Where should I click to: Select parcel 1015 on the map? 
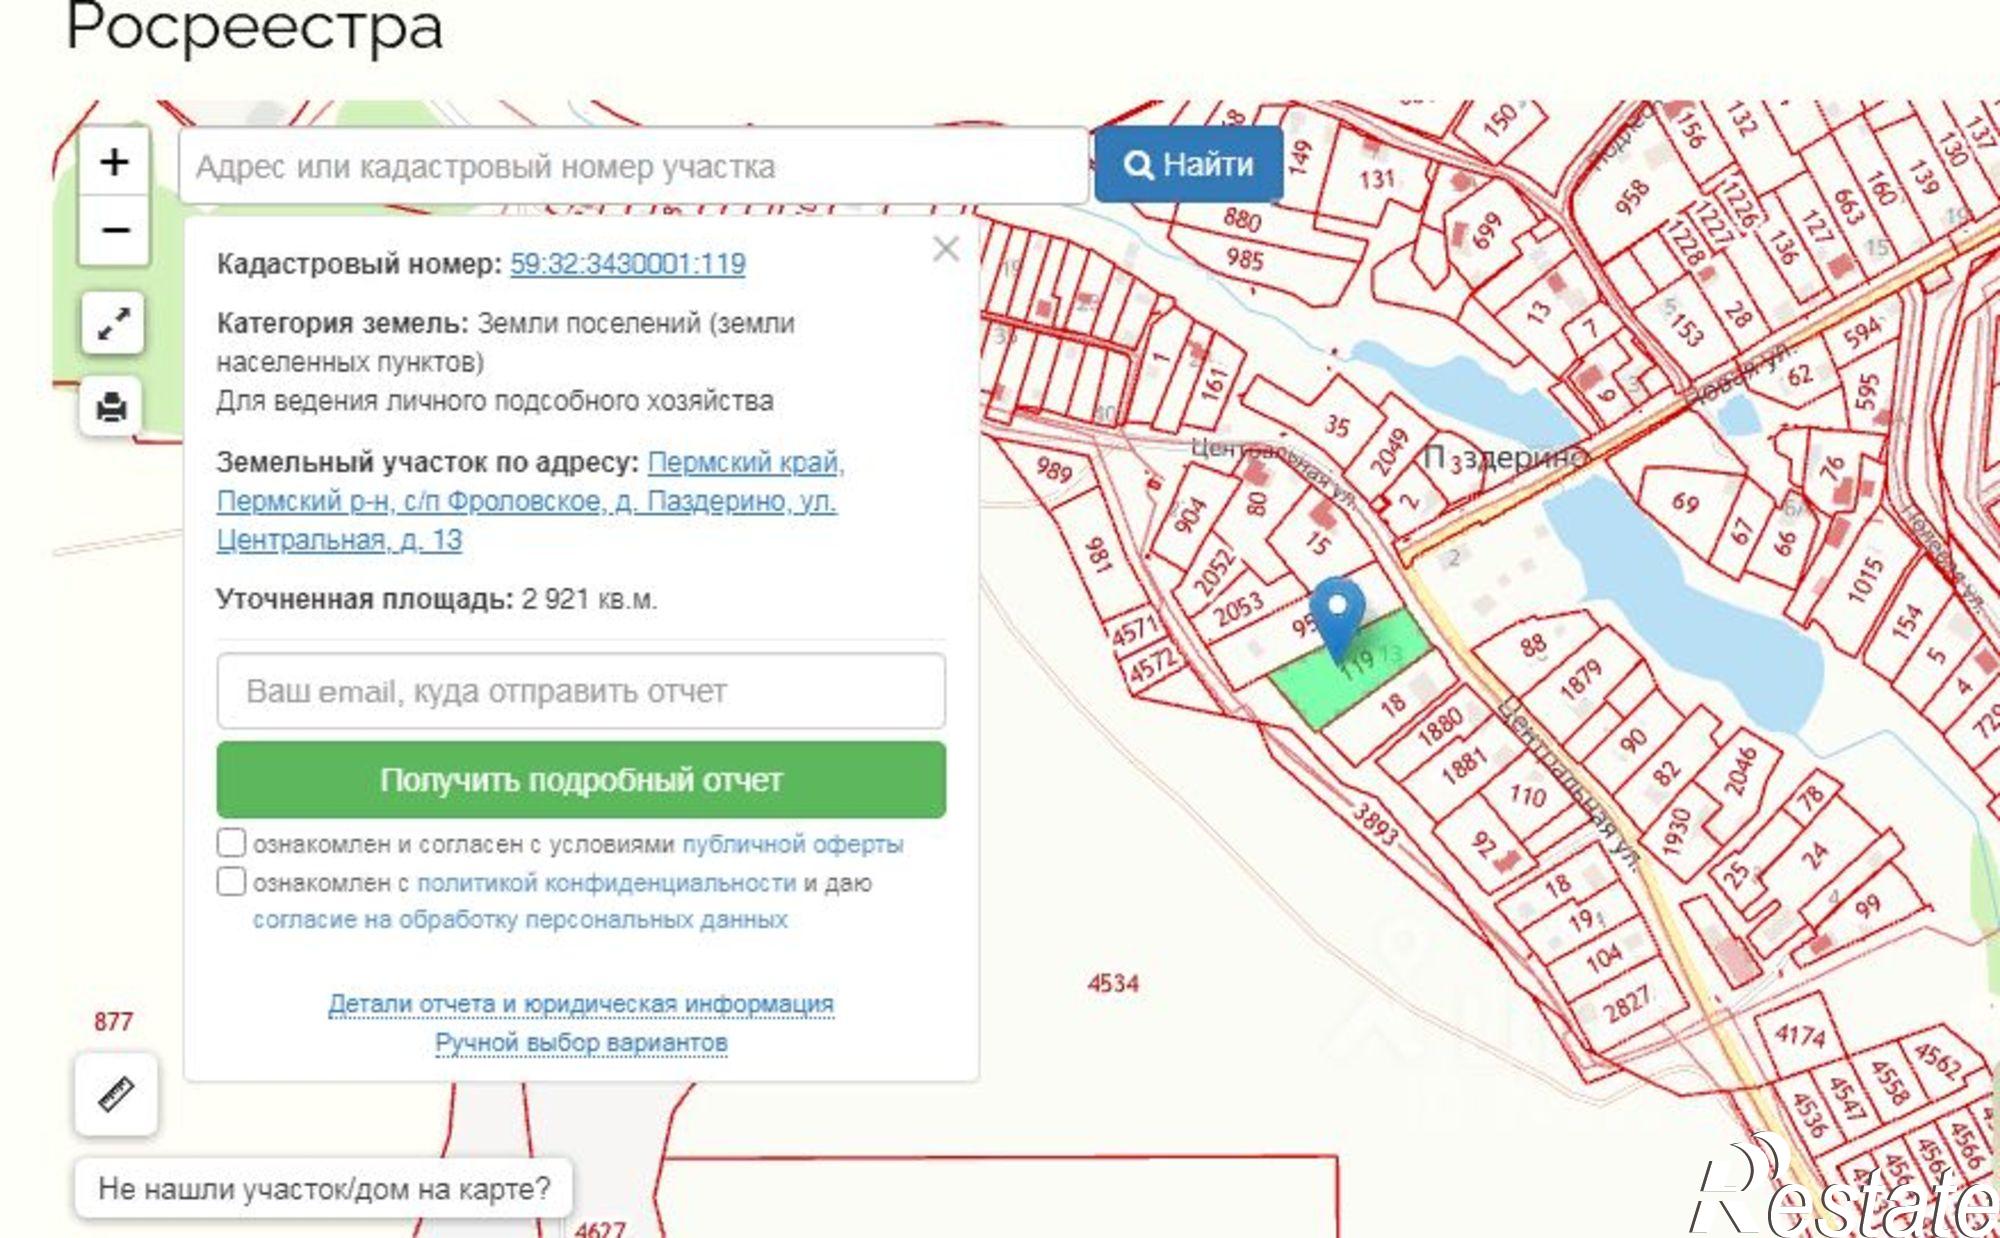pyautogui.click(x=1864, y=580)
